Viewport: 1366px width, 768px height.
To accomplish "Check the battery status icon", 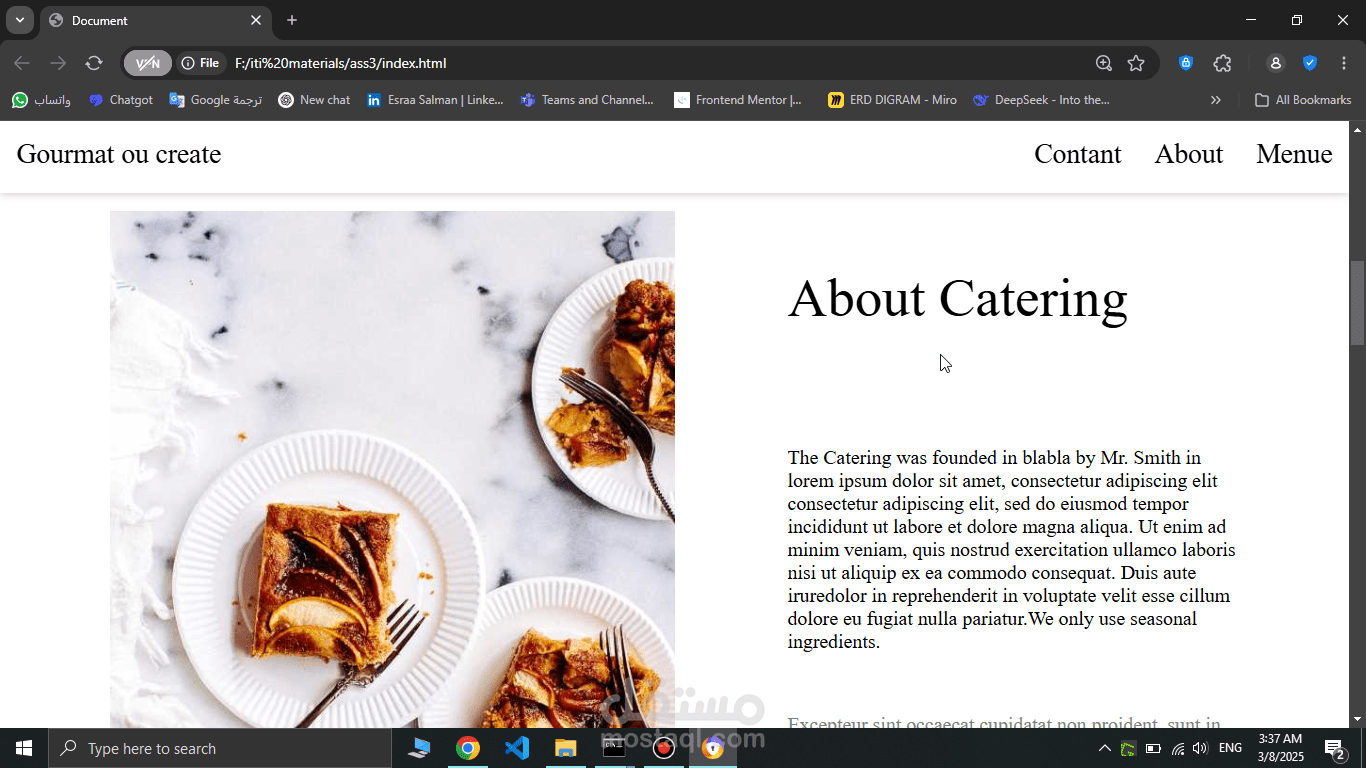I will tap(1153, 748).
